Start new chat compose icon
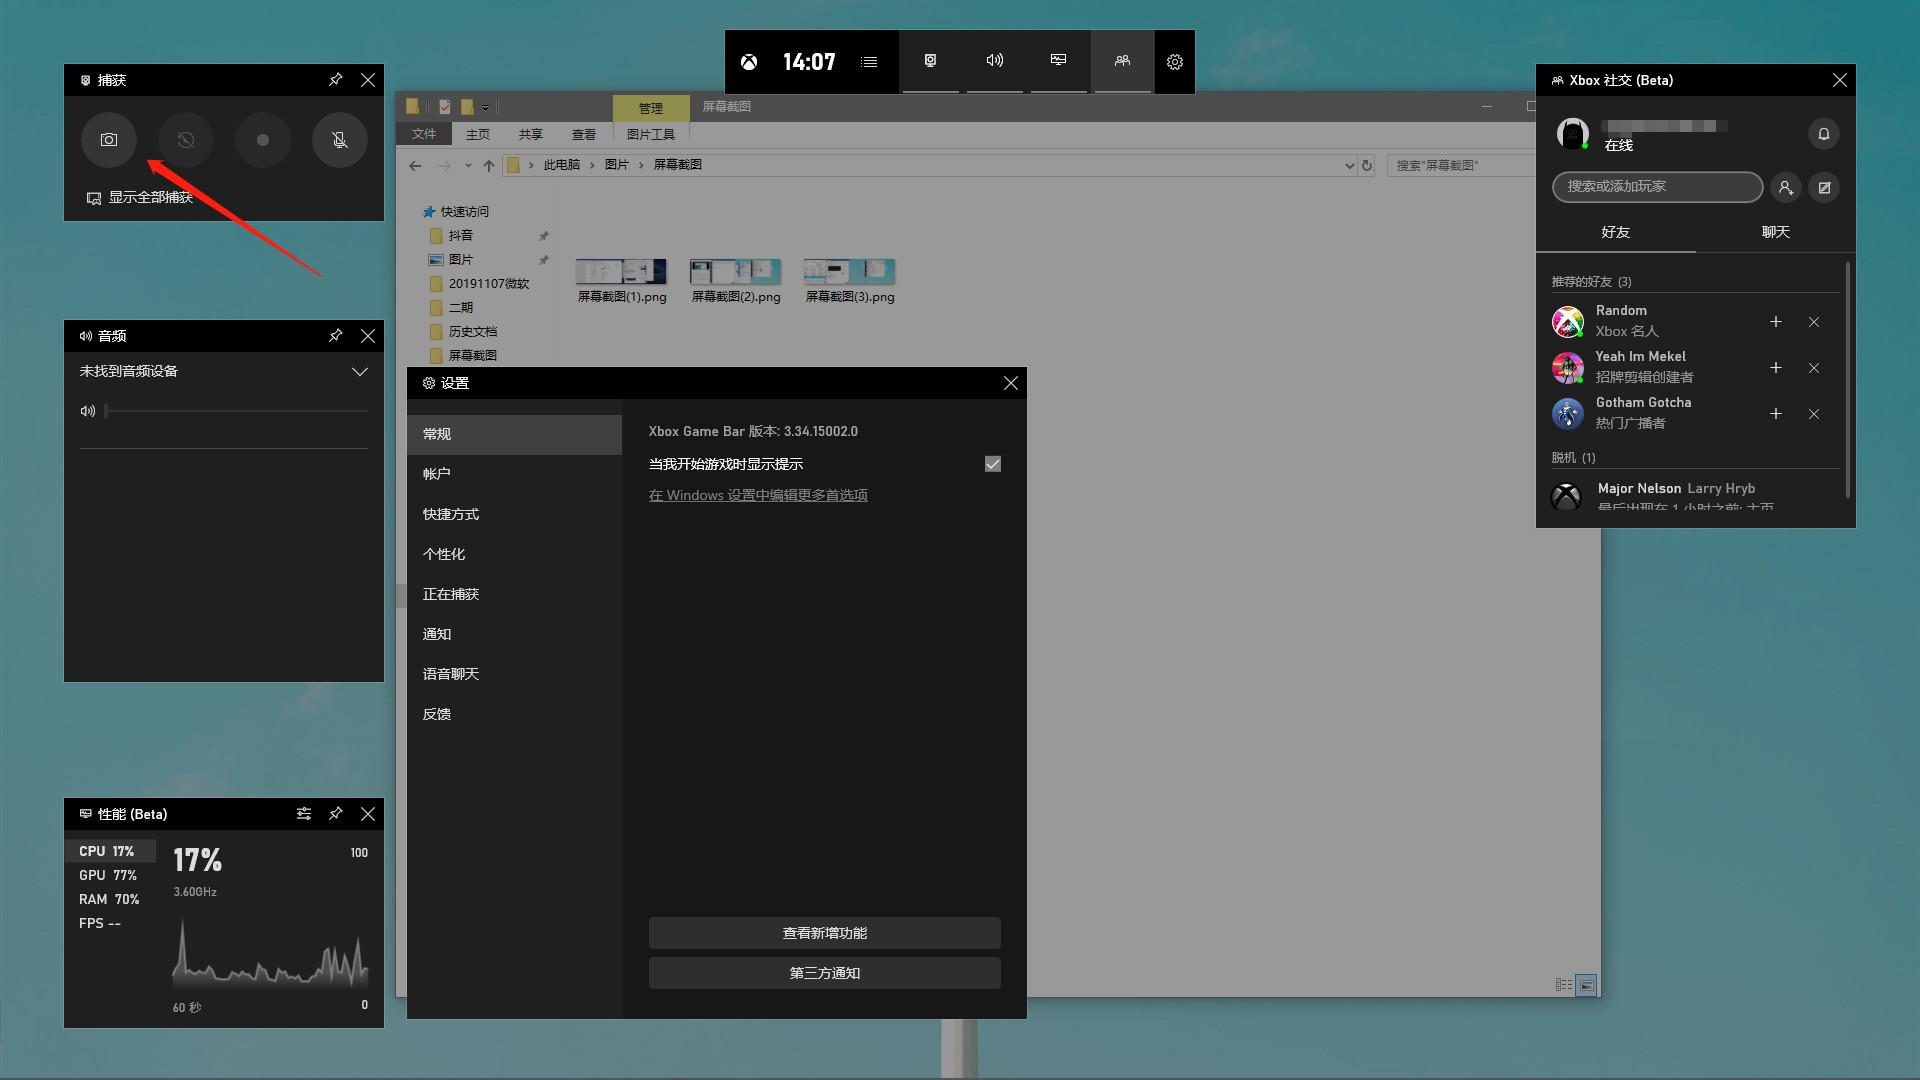Screen dimensions: 1920x1080 click(1824, 187)
